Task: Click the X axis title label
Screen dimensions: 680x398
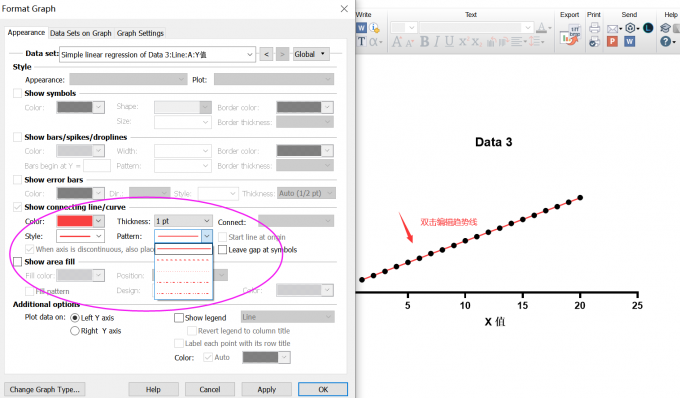Action: point(495,322)
